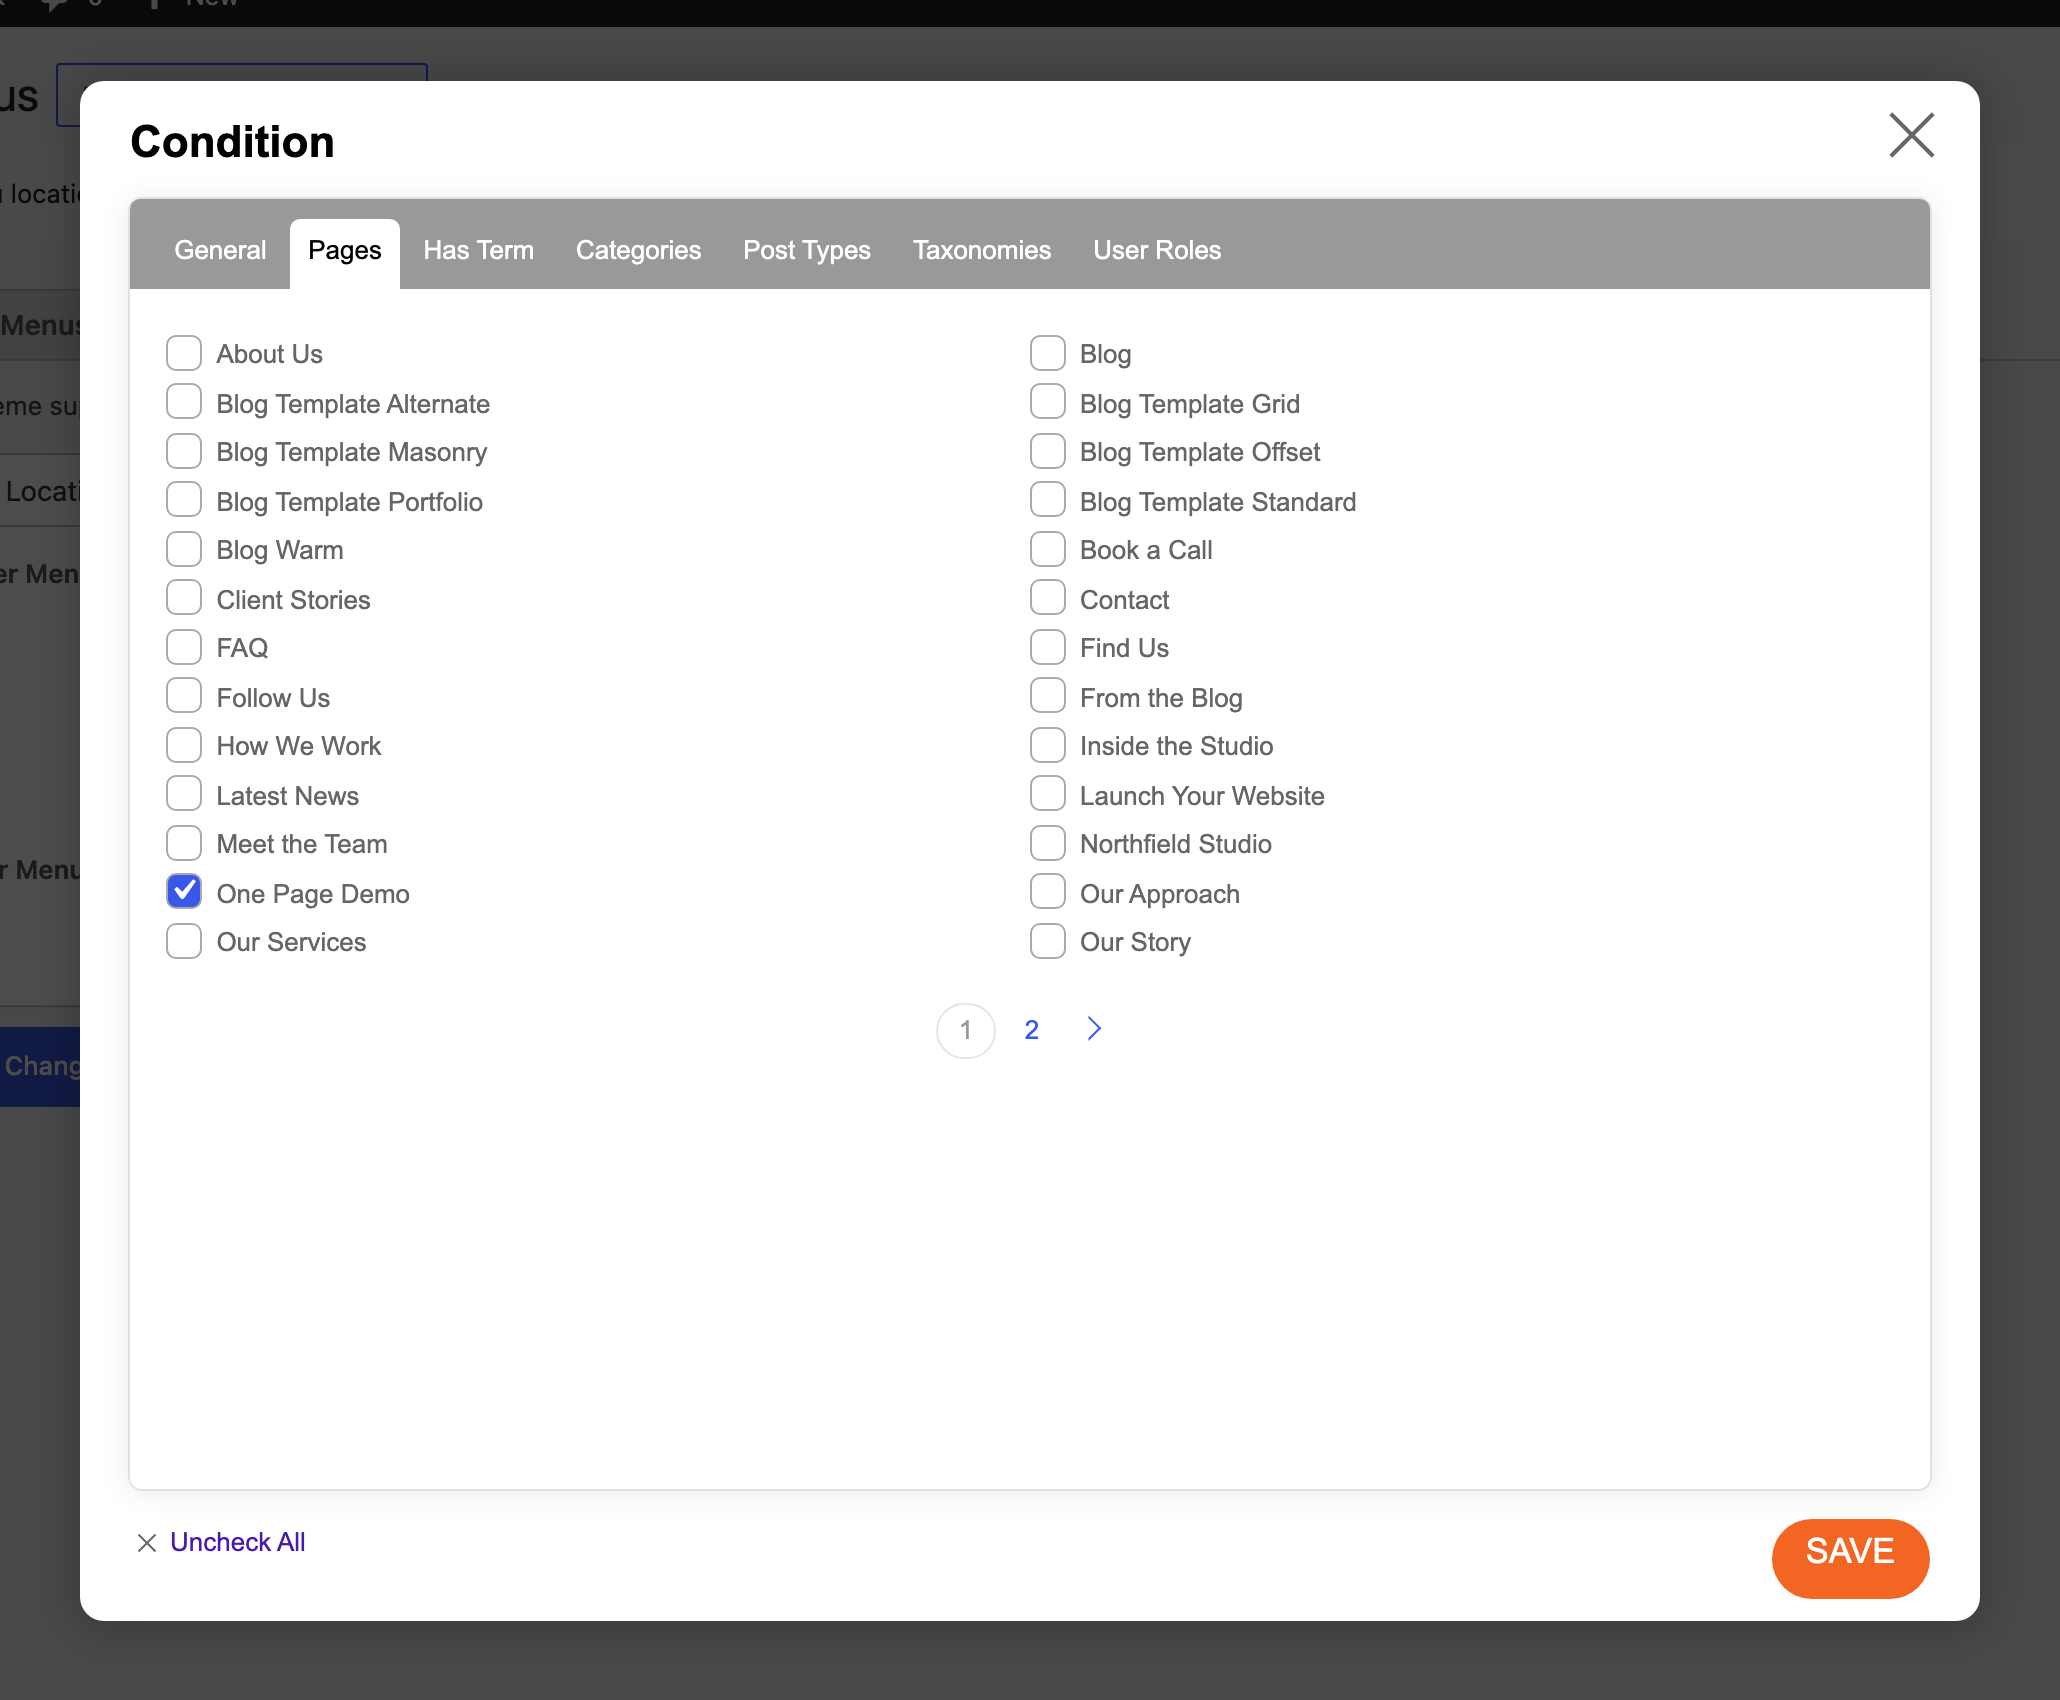Screen dimensions: 2060x1700
Task: Go to page 2 of the pages list
Action: click(x=1032, y=1030)
